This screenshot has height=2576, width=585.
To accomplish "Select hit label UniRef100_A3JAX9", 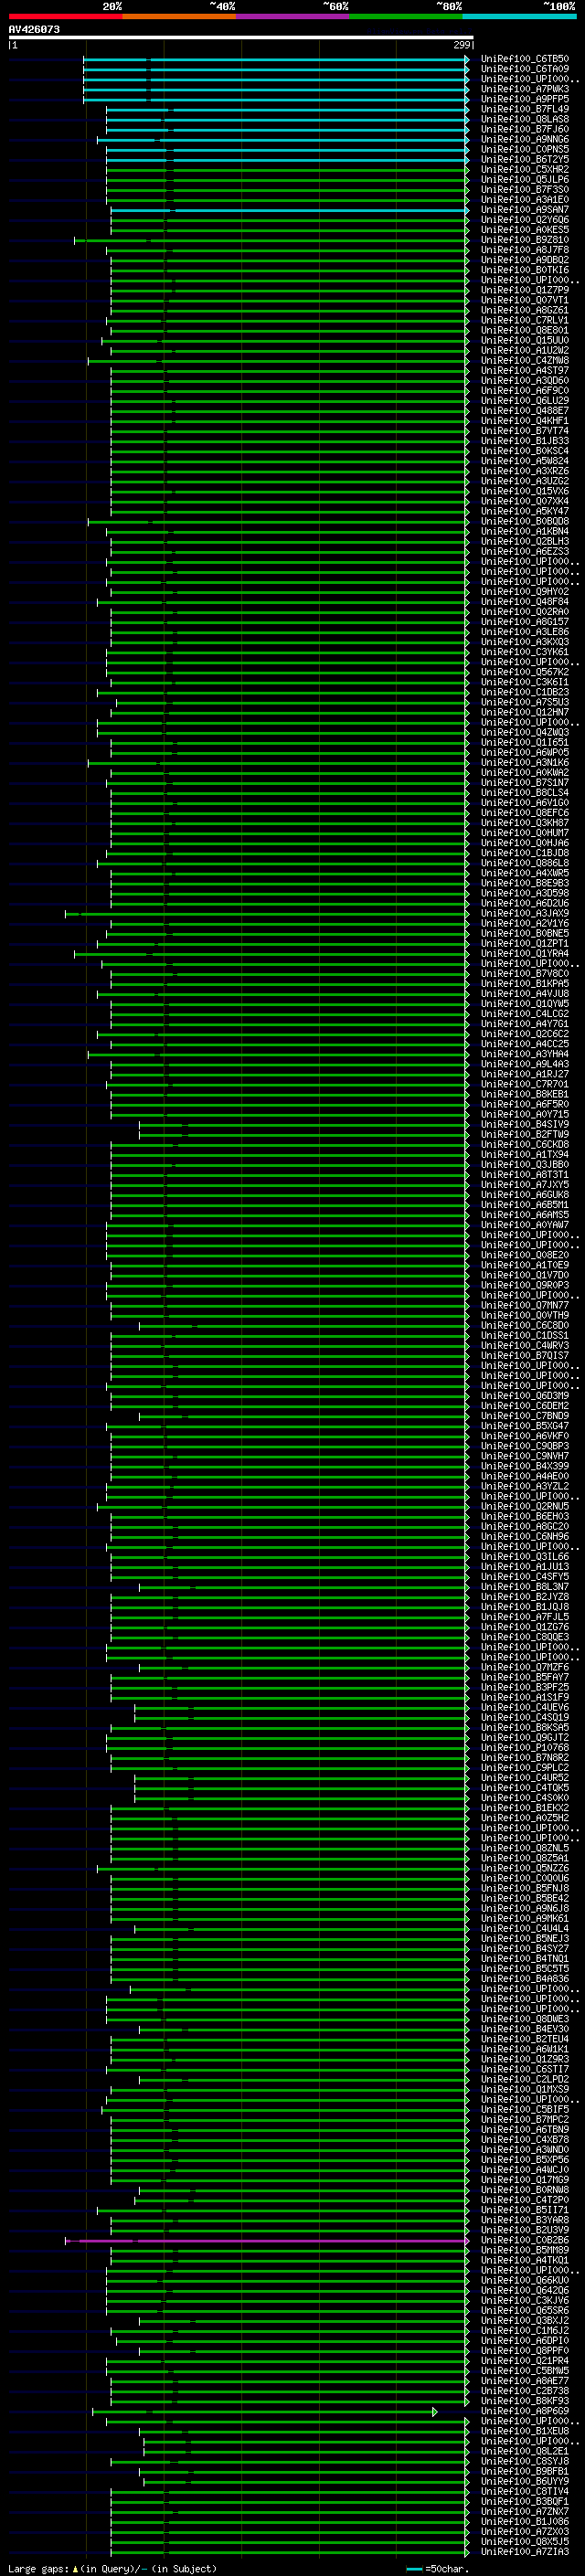I will (525, 913).
